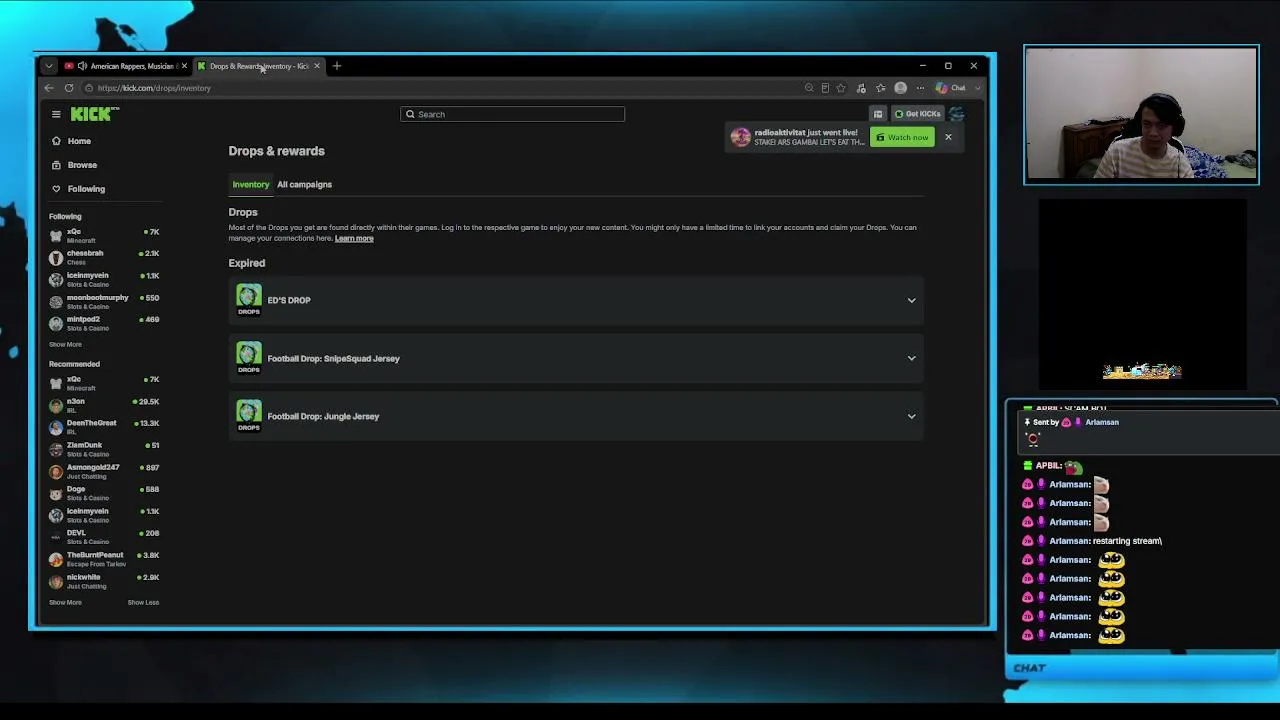The width and height of the screenshot is (1280, 720).
Task: Click the 'restarting stream' chat message
Action: (x=1127, y=541)
